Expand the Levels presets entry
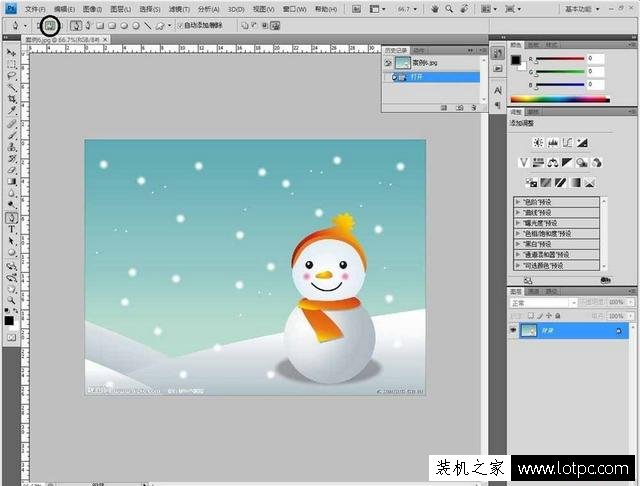Viewport: 640px width, 486px height. [556, 202]
